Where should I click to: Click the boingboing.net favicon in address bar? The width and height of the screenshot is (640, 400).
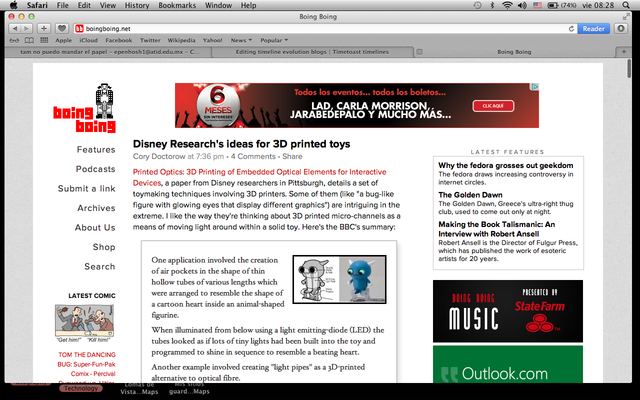tap(79, 29)
